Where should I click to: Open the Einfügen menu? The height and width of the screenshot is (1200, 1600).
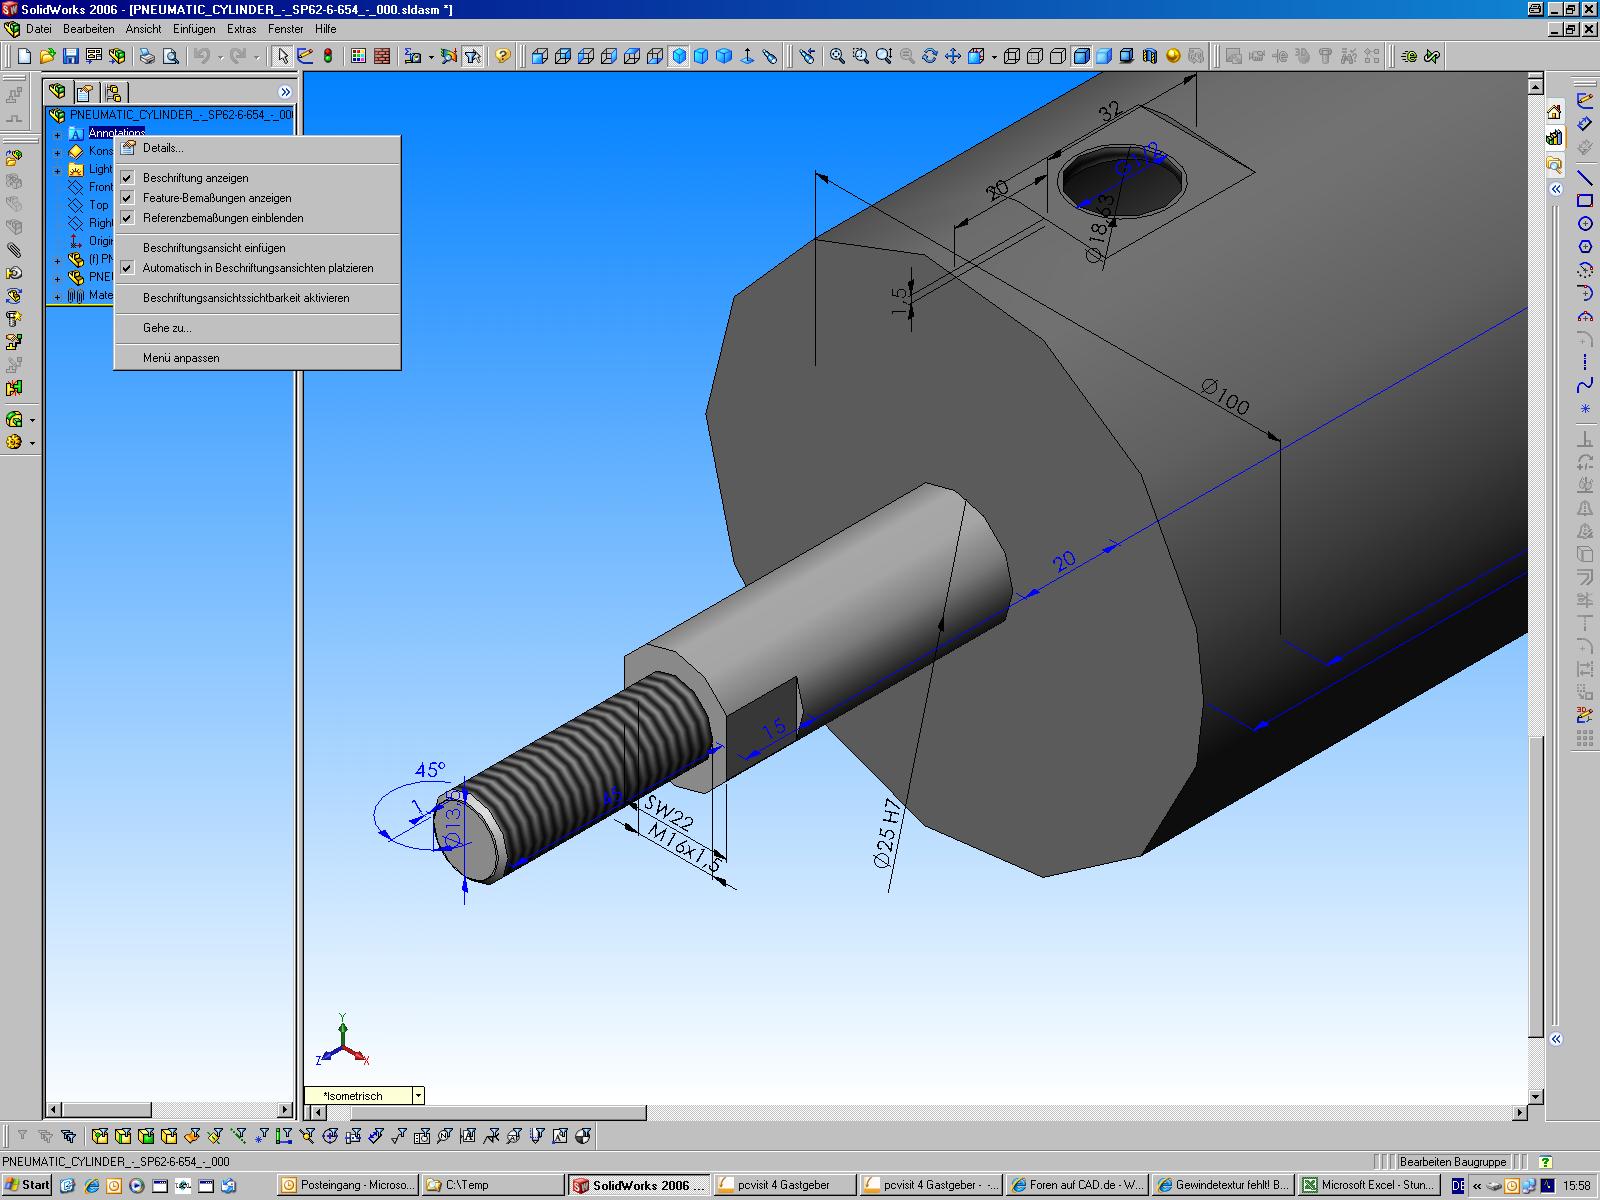click(193, 29)
